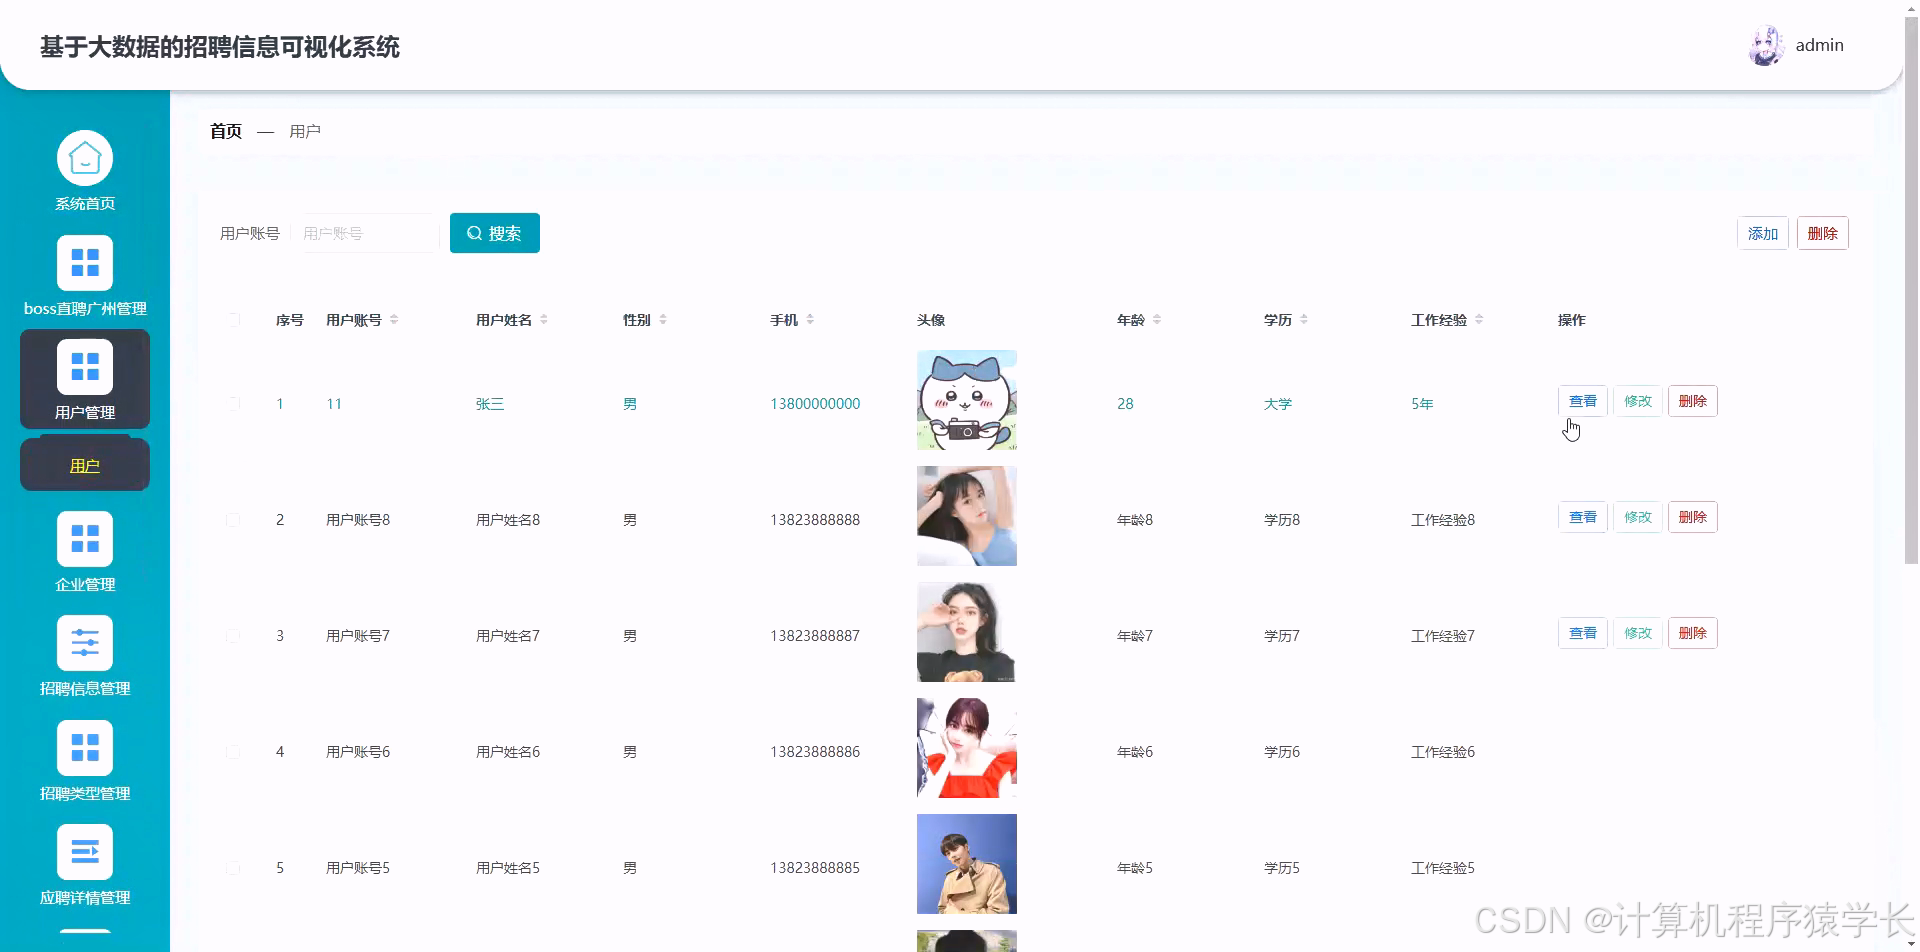Image resolution: width=1920 pixels, height=952 pixels.
Task: Sort the table by 年龄 column
Action: 1158,319
